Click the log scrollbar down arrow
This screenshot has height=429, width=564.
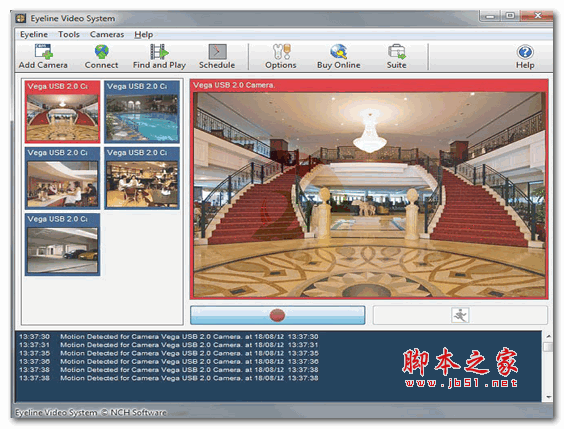pos(548,397)
